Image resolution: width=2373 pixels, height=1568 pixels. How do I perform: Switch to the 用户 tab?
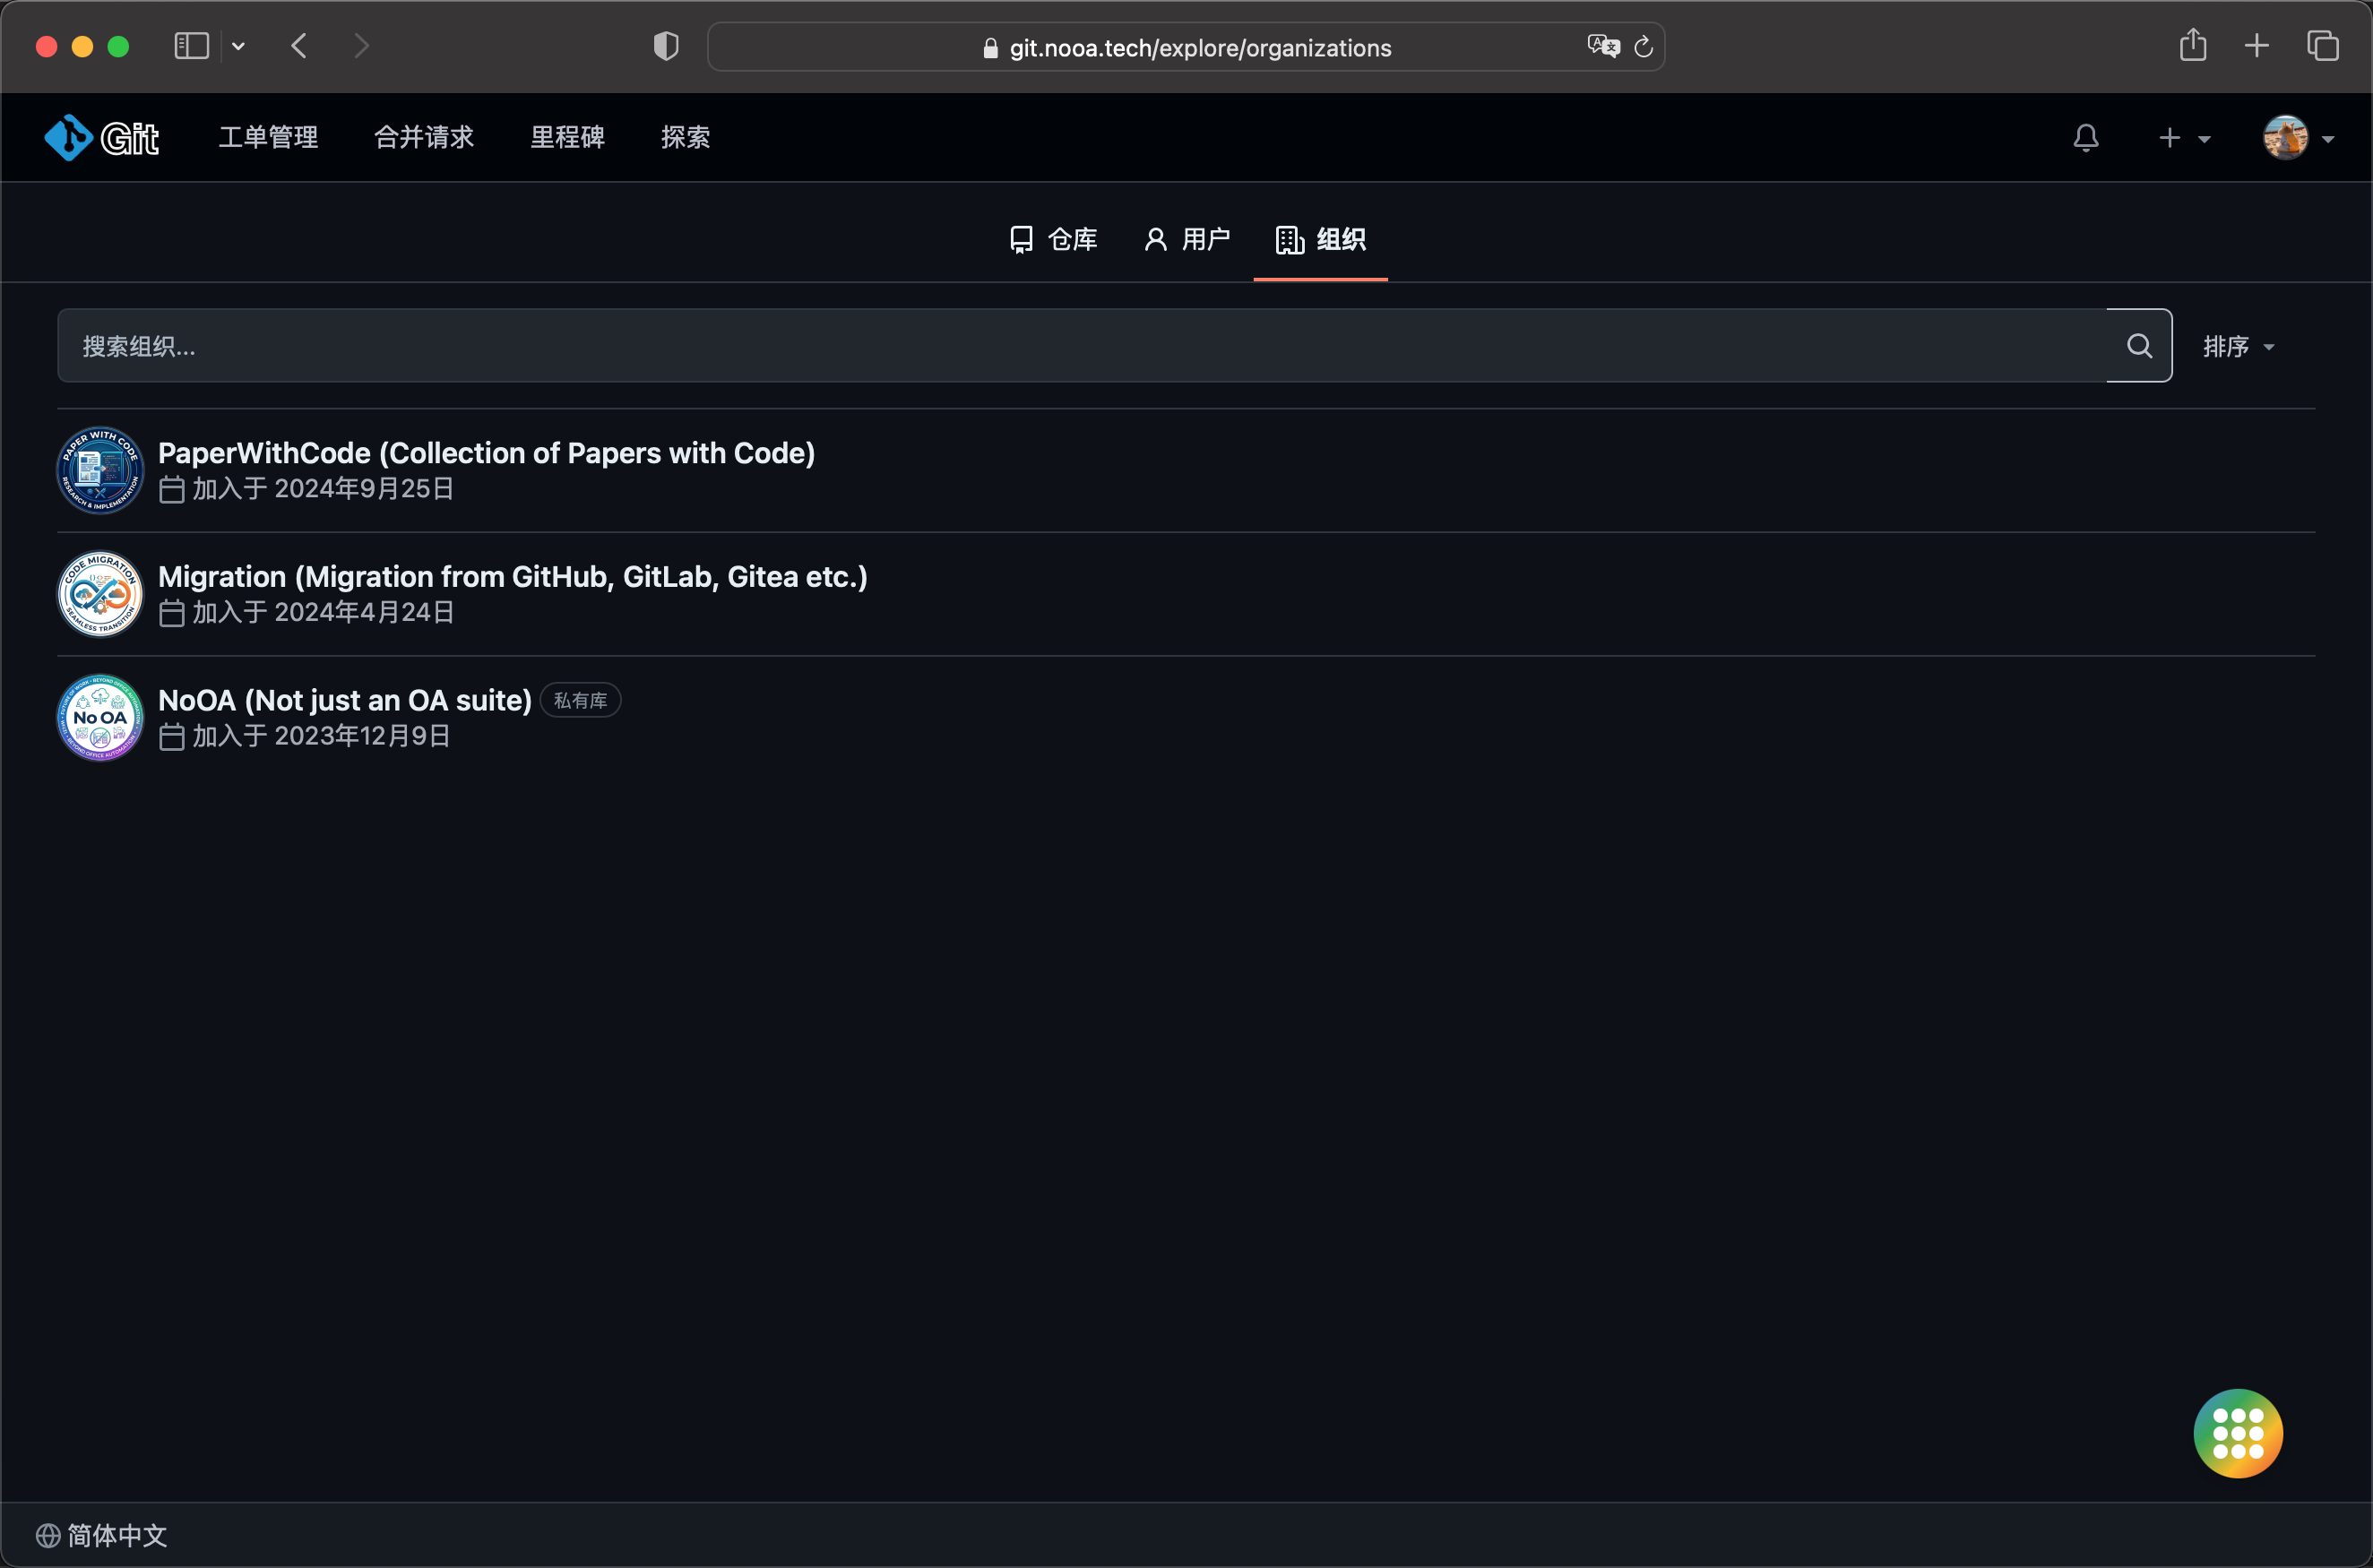click(1187, 240)
